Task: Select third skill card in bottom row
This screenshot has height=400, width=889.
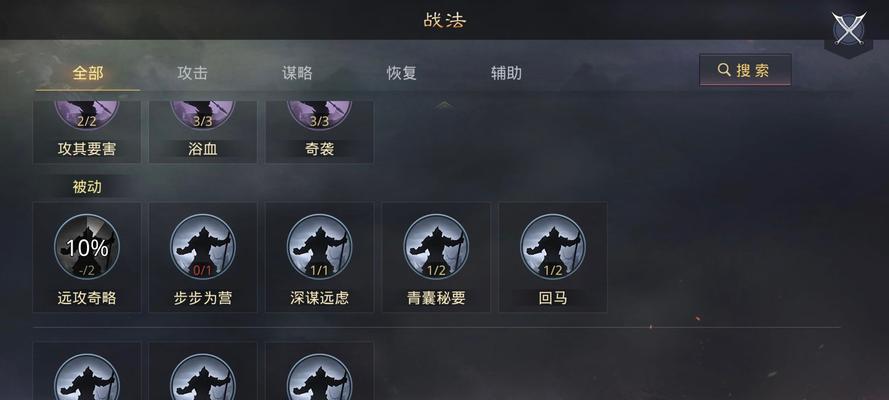Action: point(320,371)
